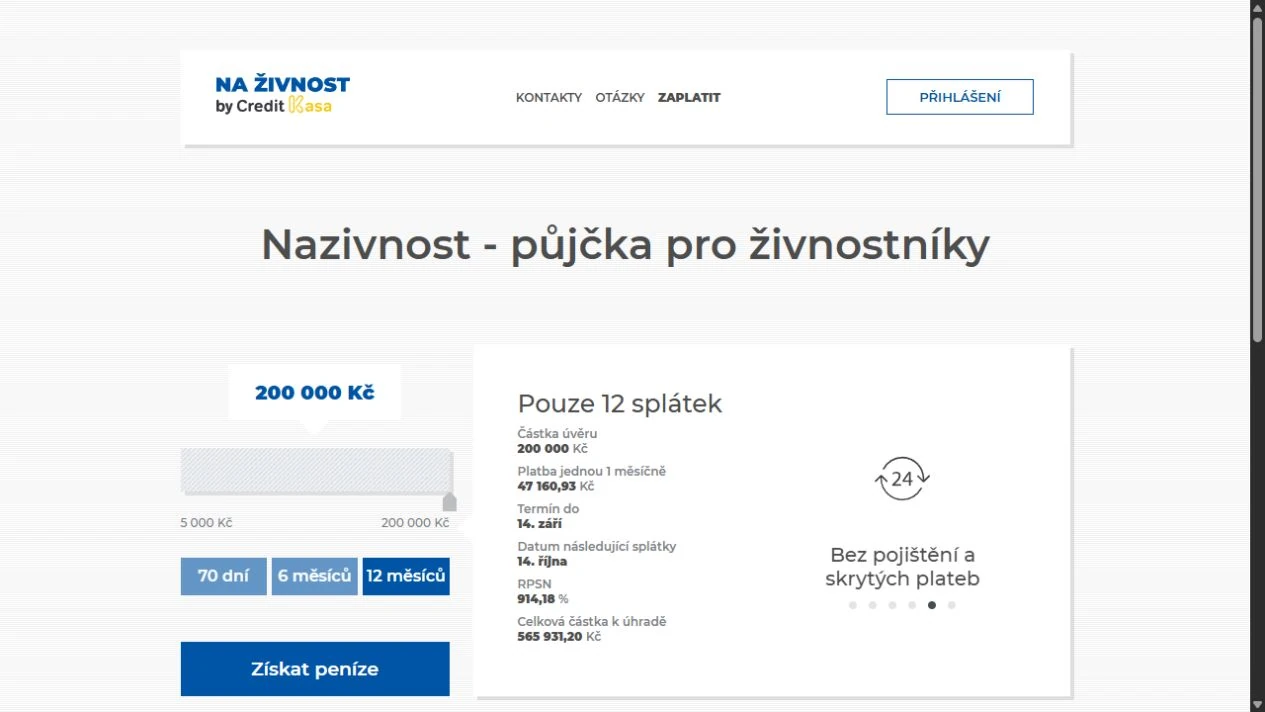The height and width of the screenshot is (712, 1265).
Task: Click the Přihlášení login button
Action: (960, 97)
